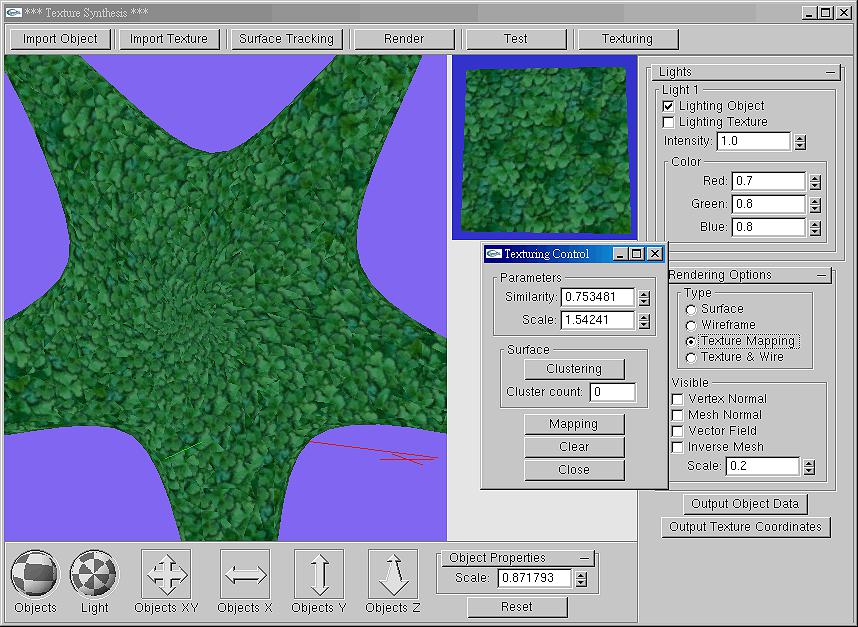Disable the Lighting Object checkbox
This screenshot has height=627, width=858.
click(669, 106)
